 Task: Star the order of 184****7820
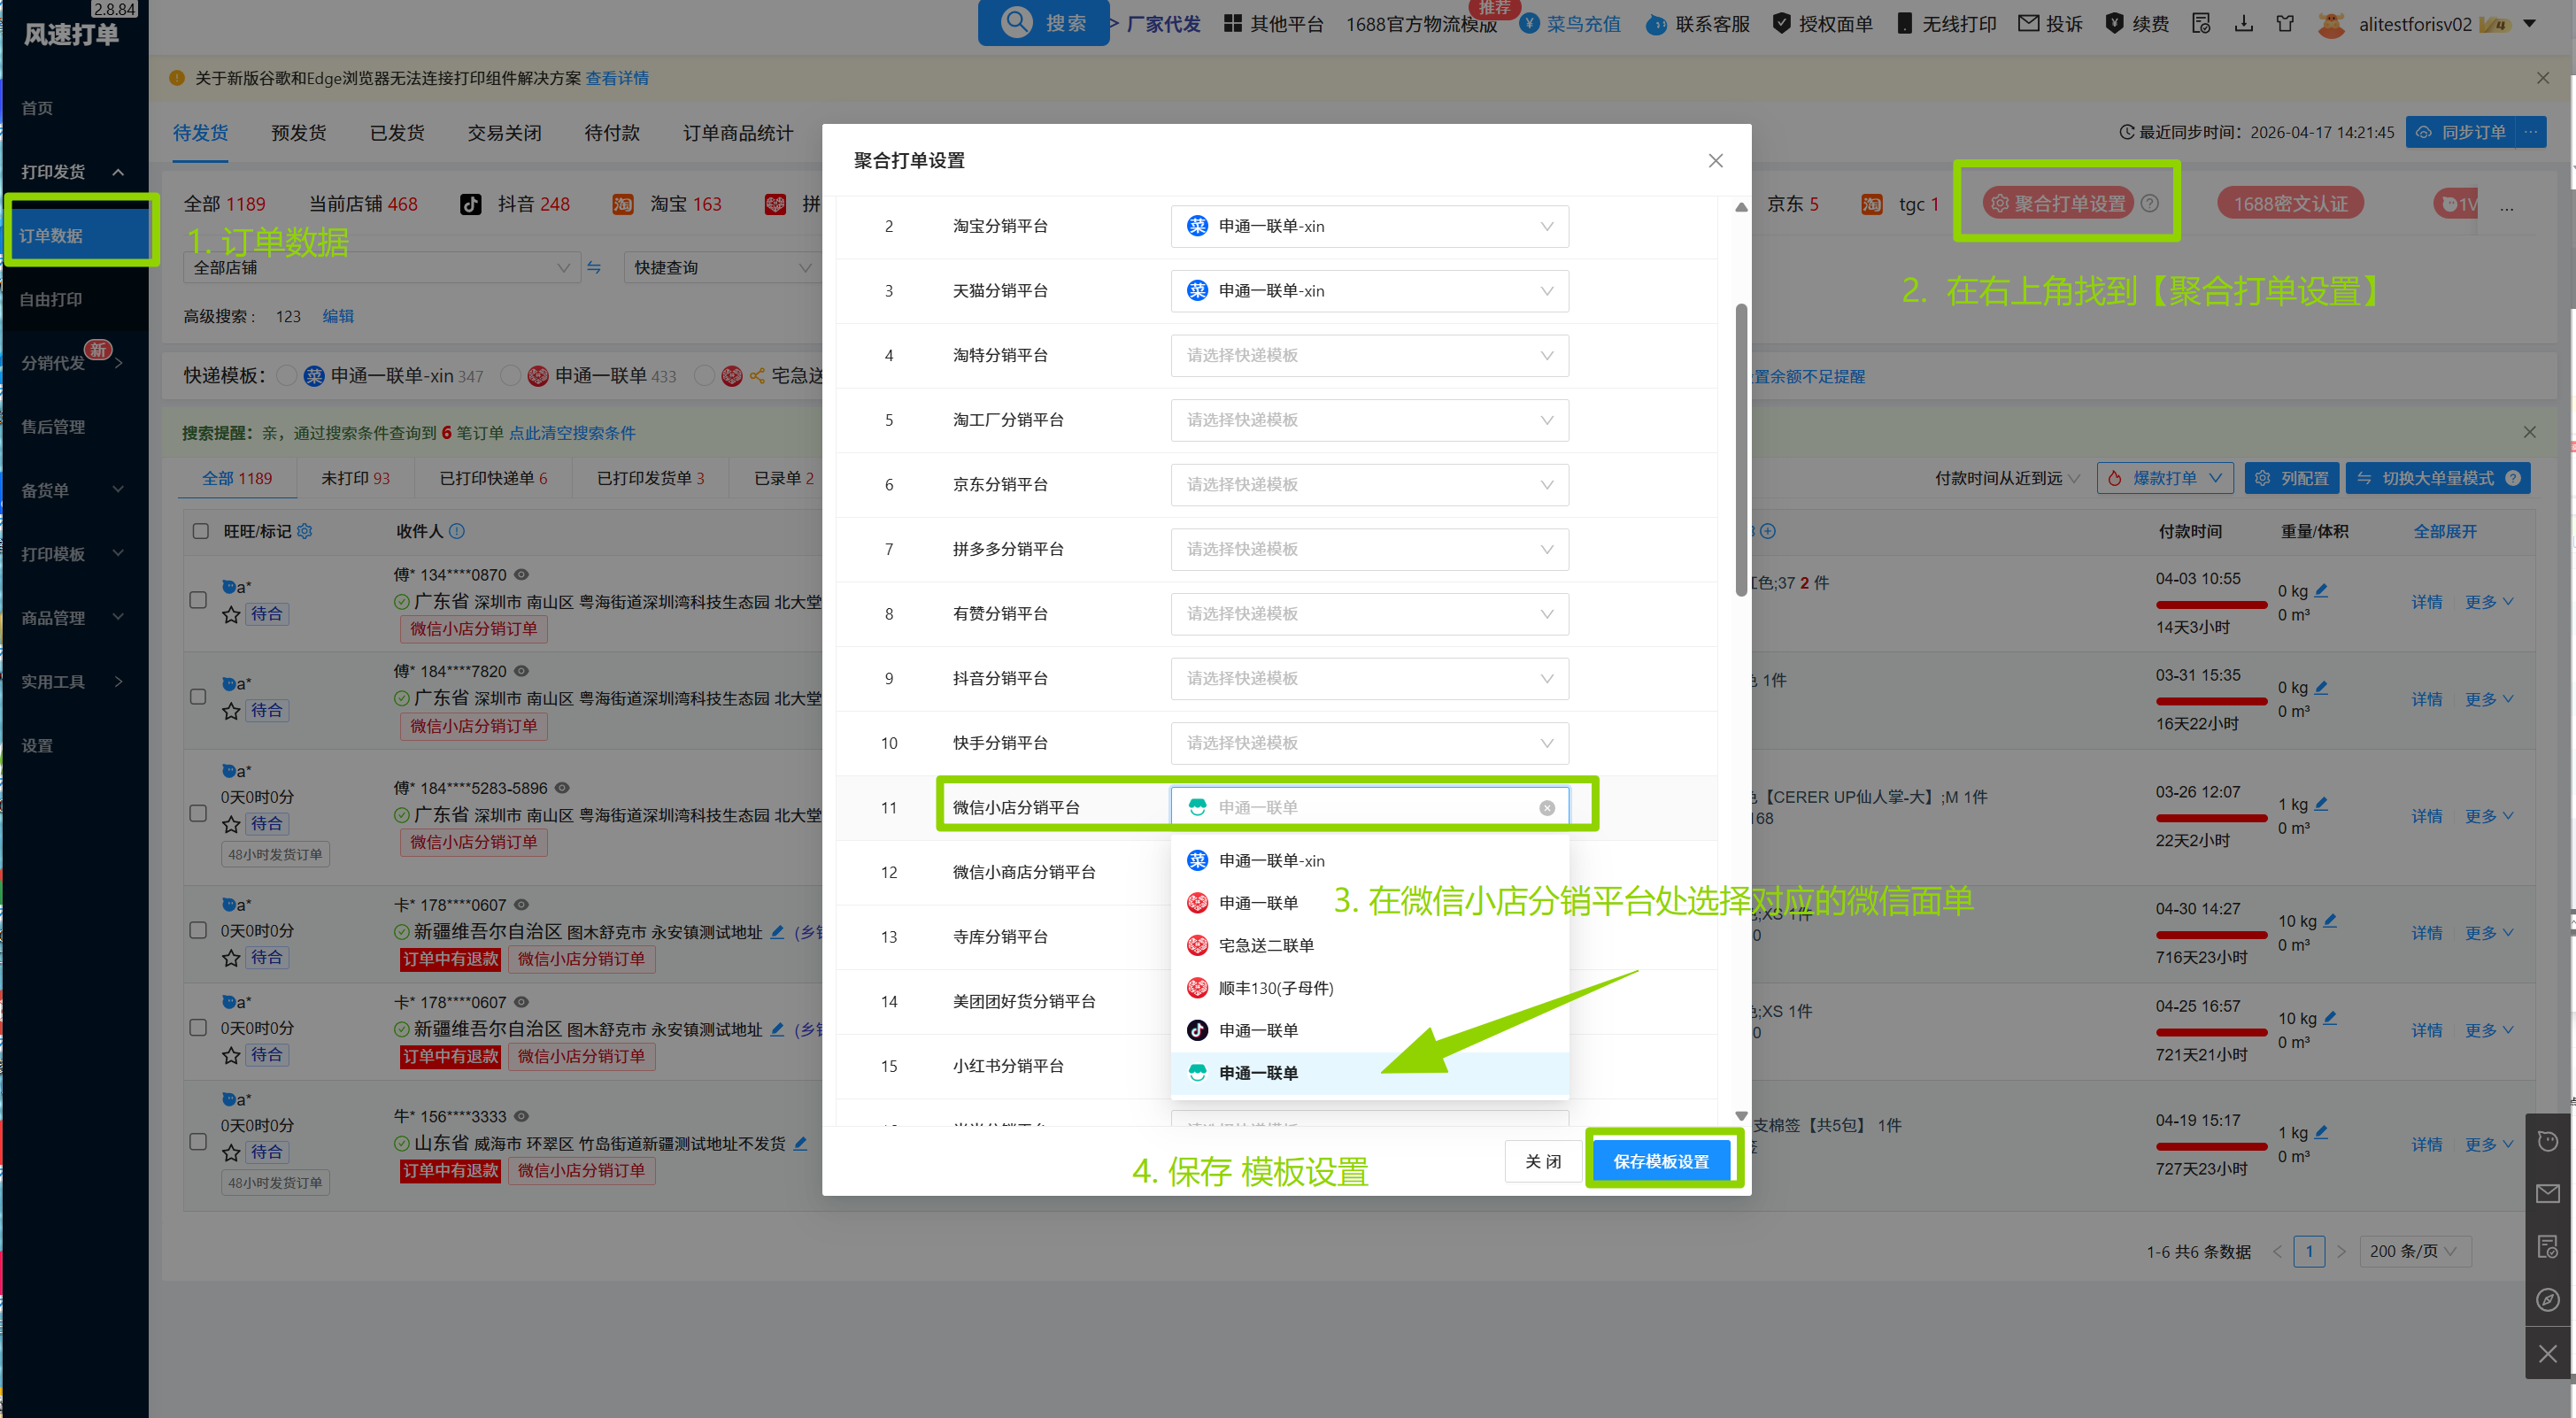pyautogui.click(x=231, y=711)
